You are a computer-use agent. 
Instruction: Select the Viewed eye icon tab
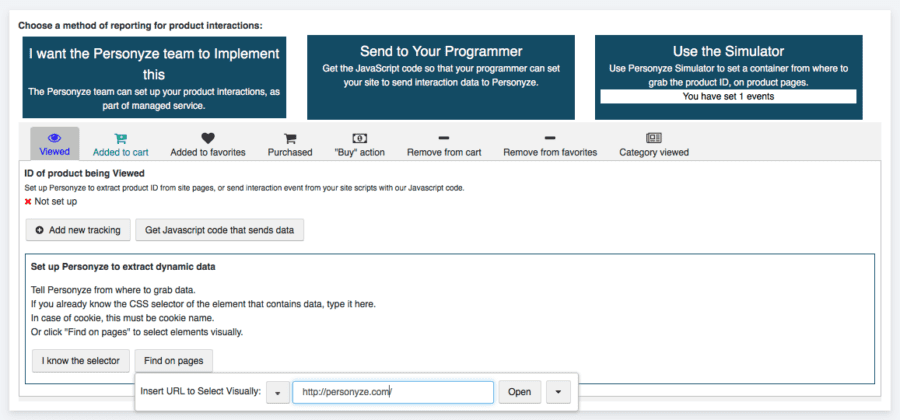(55, 138)
